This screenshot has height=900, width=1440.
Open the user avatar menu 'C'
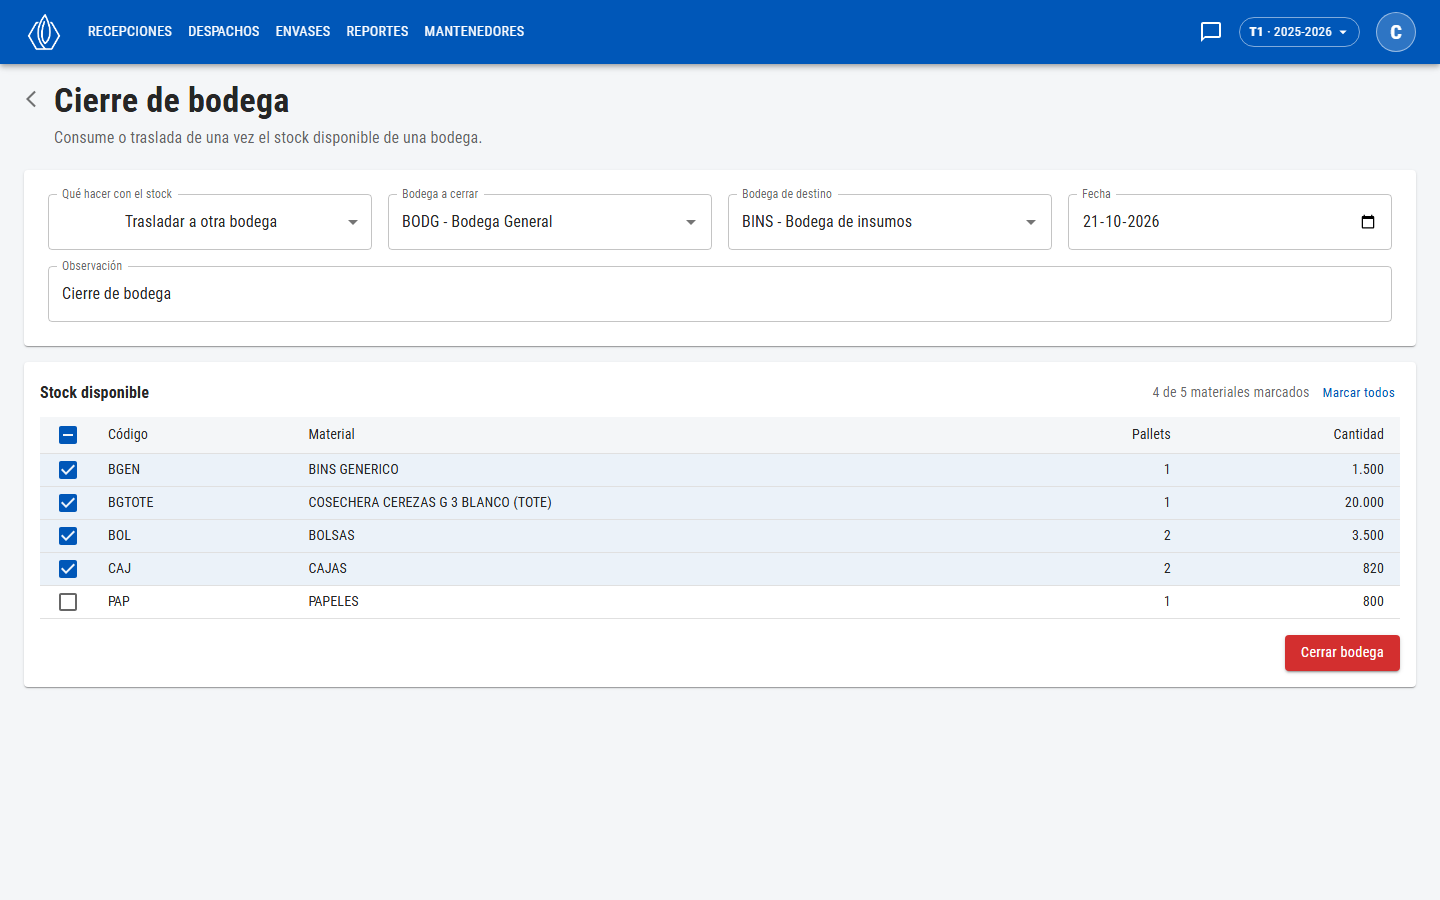click(1396, 32)
